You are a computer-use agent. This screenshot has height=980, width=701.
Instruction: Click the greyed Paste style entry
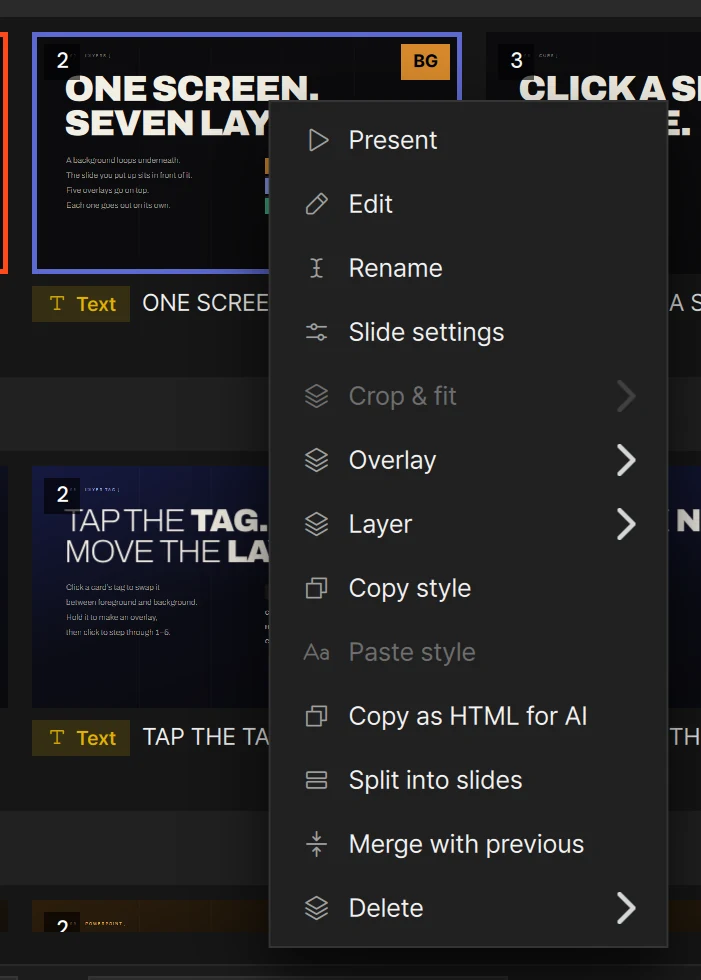468,652
